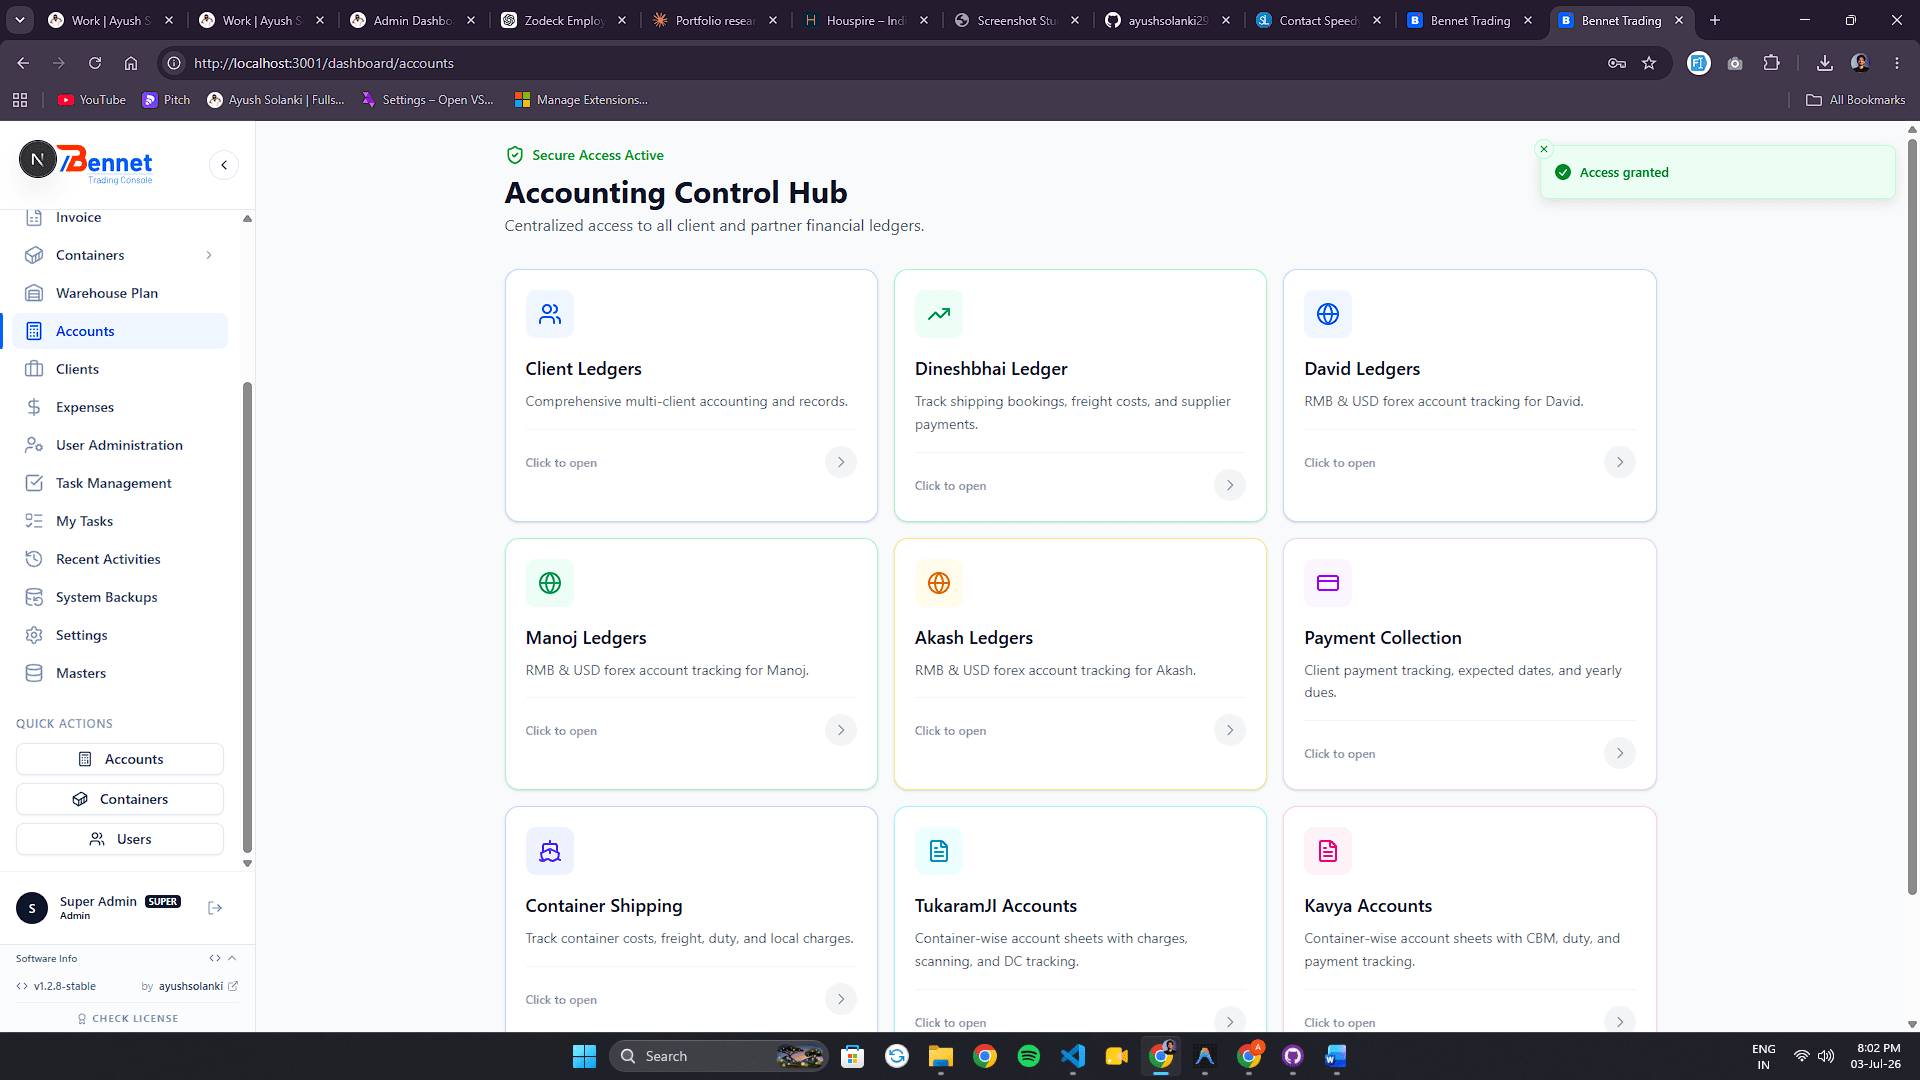Collapse the sidebar with the chevron button

click(224, 165)
